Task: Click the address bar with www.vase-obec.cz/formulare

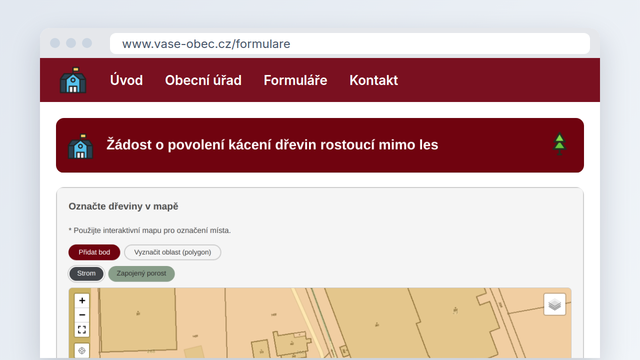Action: click(350, 44)
